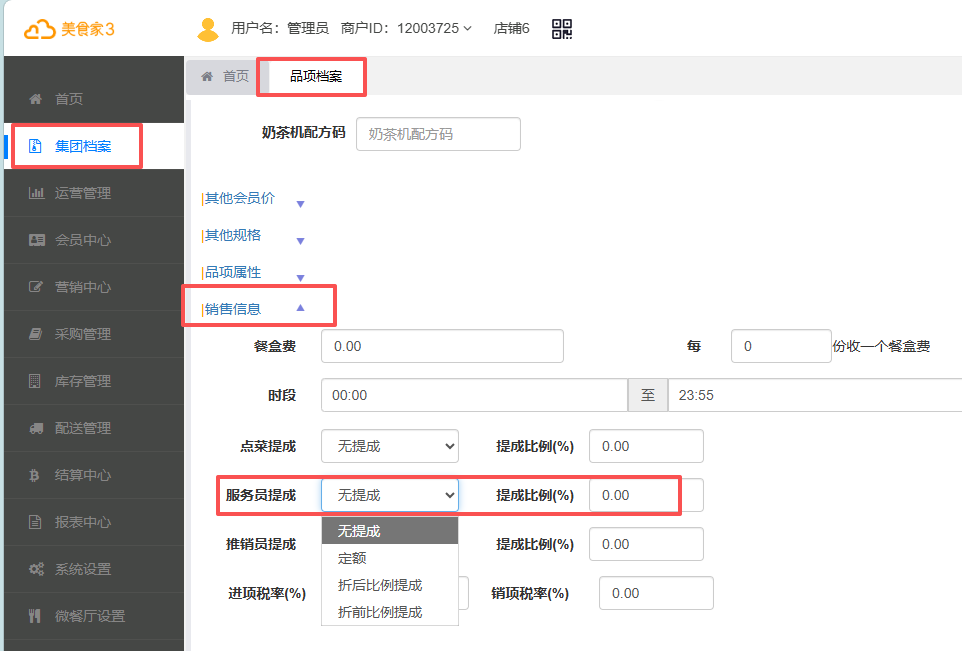Click the 时段 end time 23:55 field
962x651 pixels.
tap(815, 395)
